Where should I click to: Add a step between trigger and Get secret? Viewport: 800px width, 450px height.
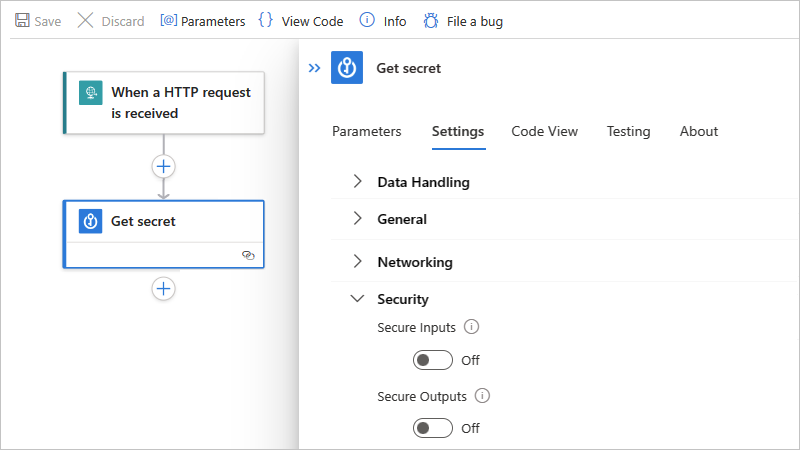tap(164, 166)
